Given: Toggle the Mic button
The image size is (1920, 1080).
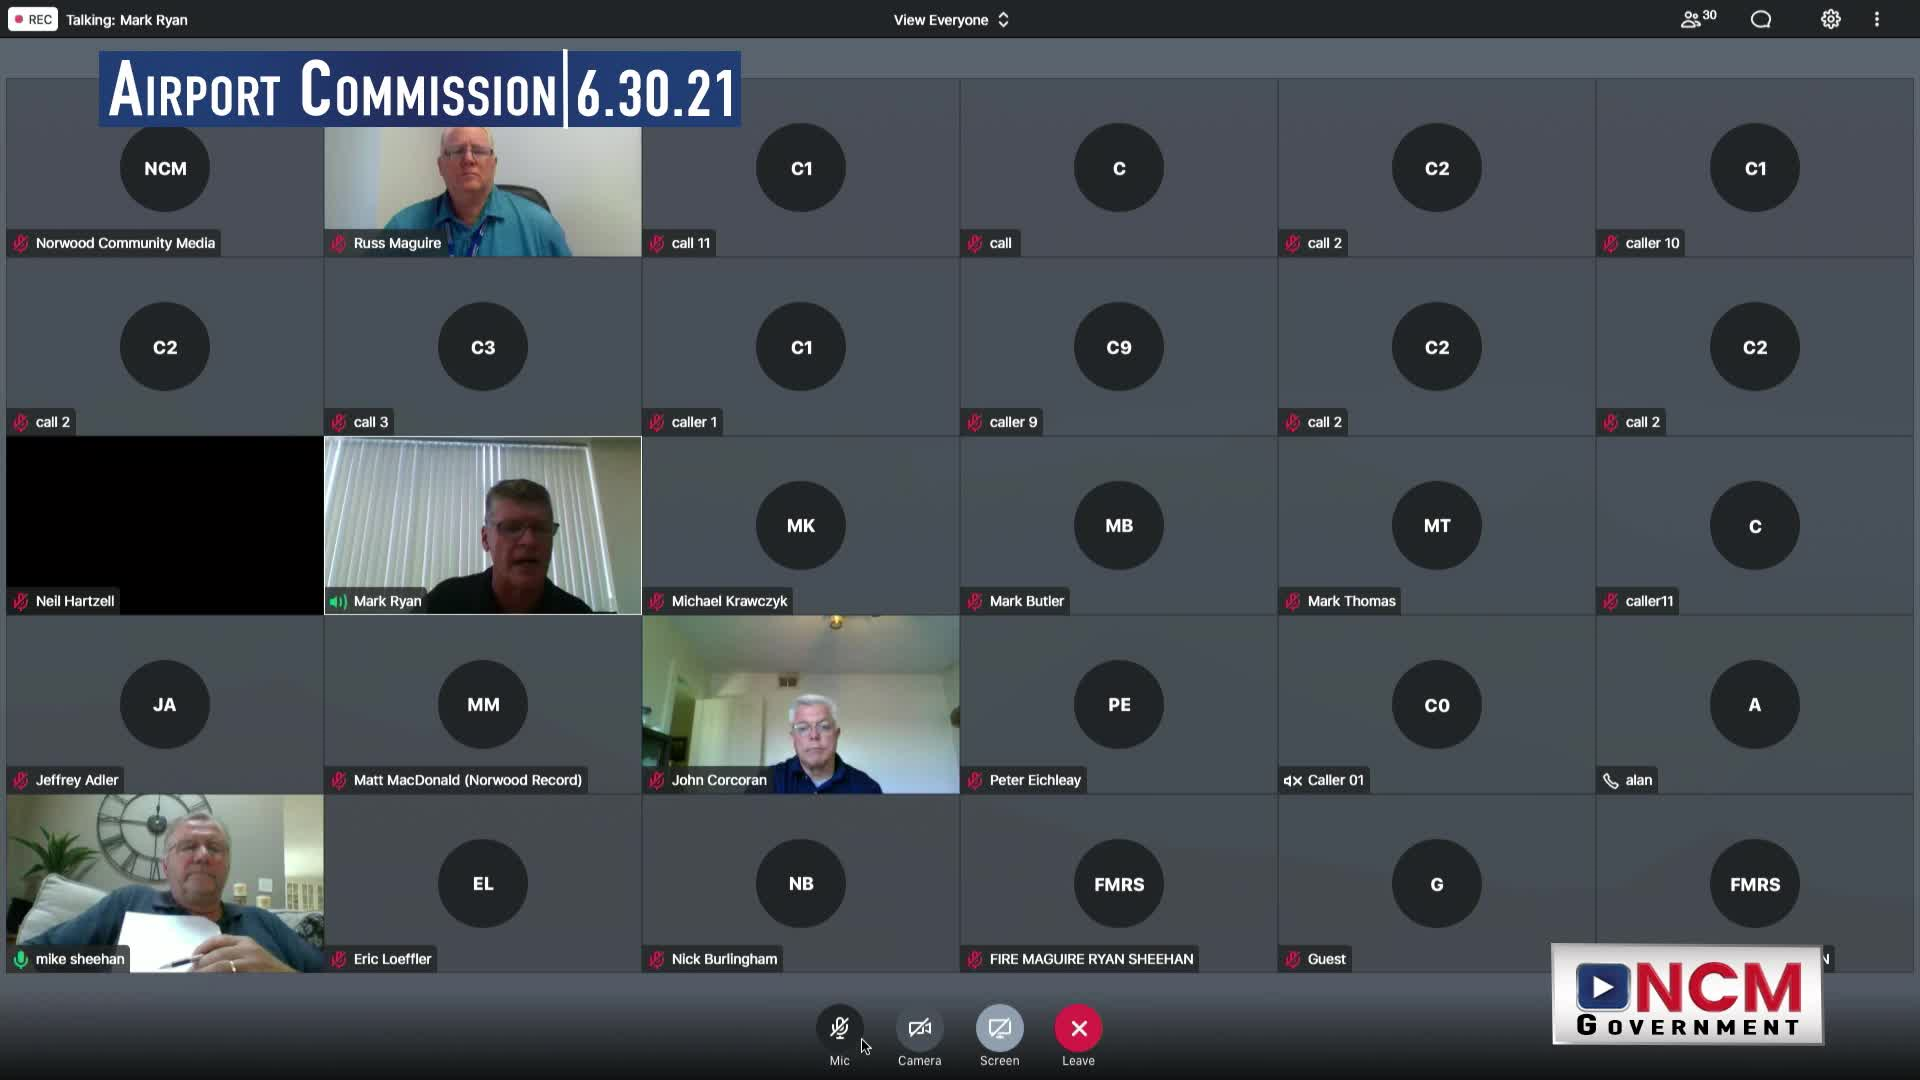Looking at the screenshot, I should coord(839,1028).
